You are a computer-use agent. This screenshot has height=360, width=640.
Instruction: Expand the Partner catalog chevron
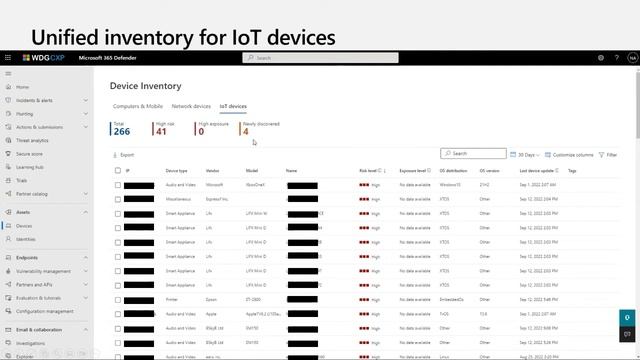(86, 194)
